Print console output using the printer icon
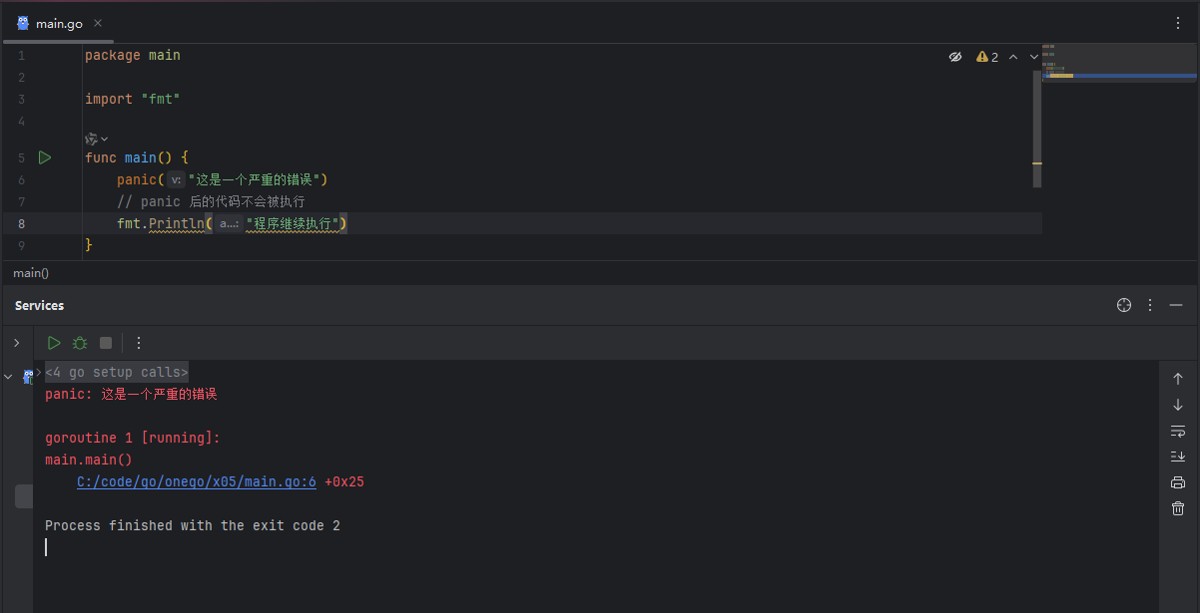Screen dimensions: 1200x613 [1178, 483]
